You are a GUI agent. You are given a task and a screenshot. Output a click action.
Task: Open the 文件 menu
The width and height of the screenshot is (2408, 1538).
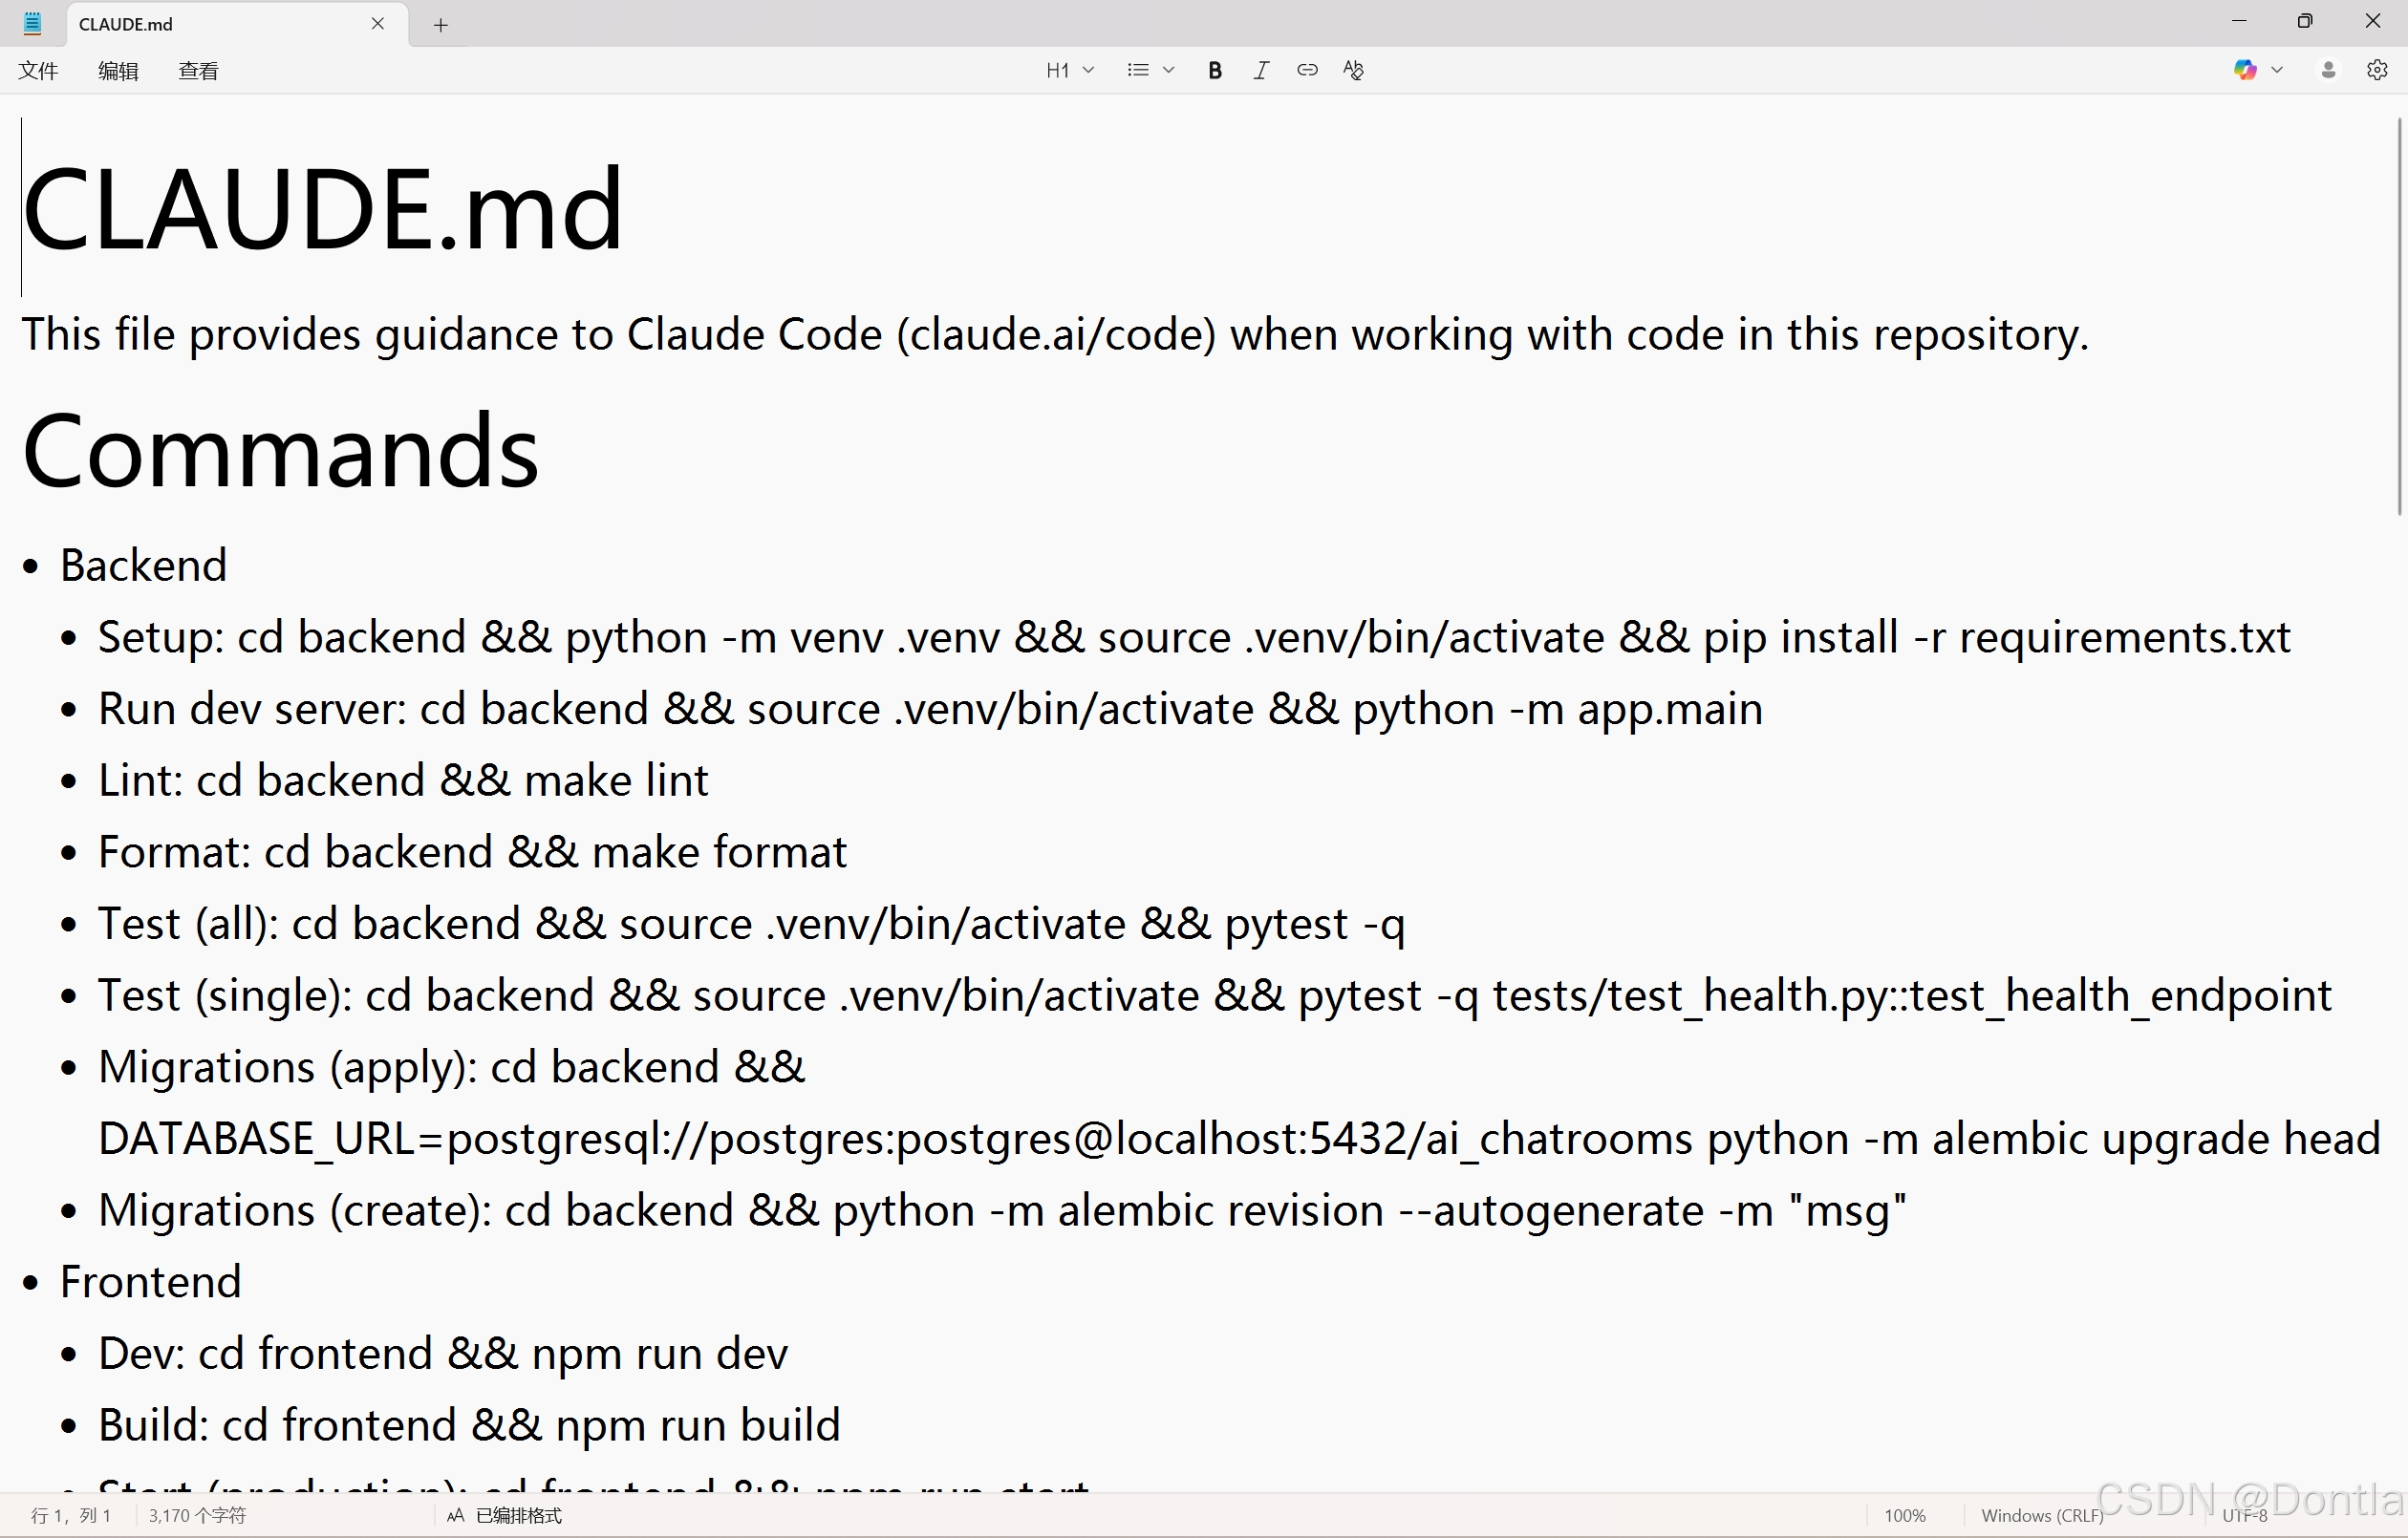pyautogui.click(x=39, y=70)
